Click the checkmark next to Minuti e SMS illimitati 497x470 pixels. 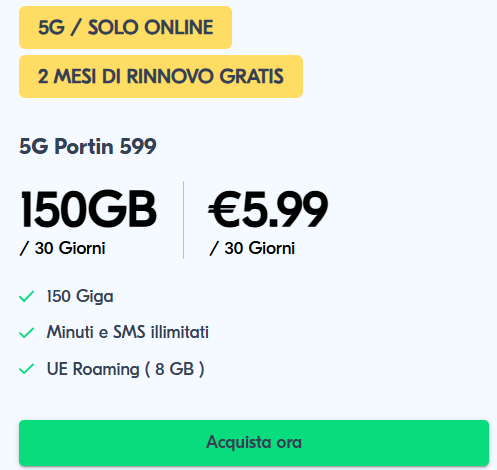coord(26,332)
